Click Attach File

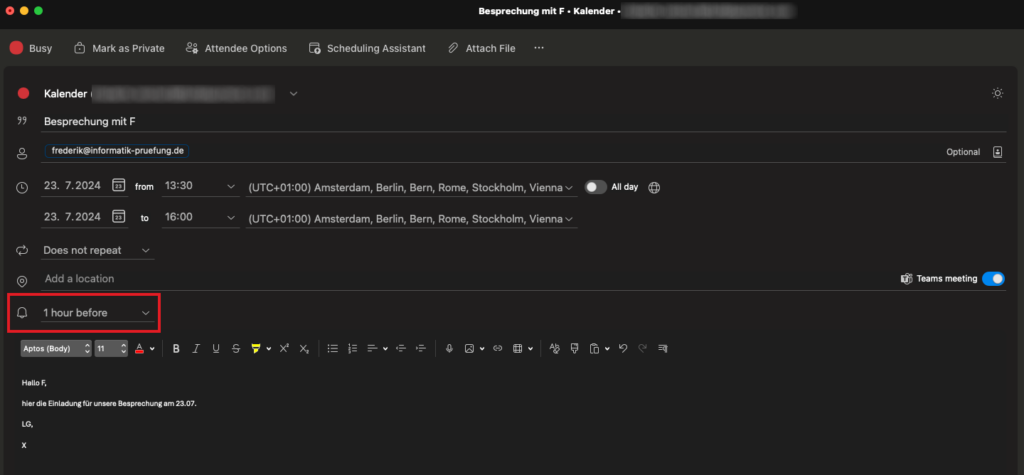(481, 48)
